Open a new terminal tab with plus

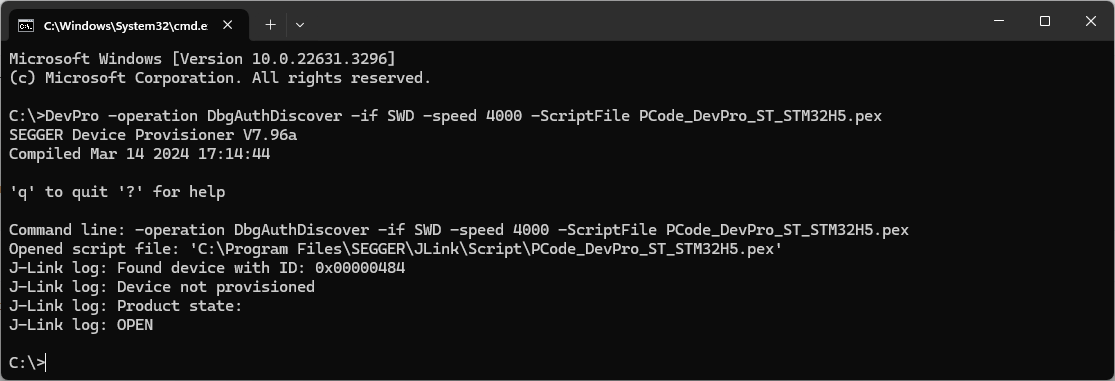tap(270, 25)
